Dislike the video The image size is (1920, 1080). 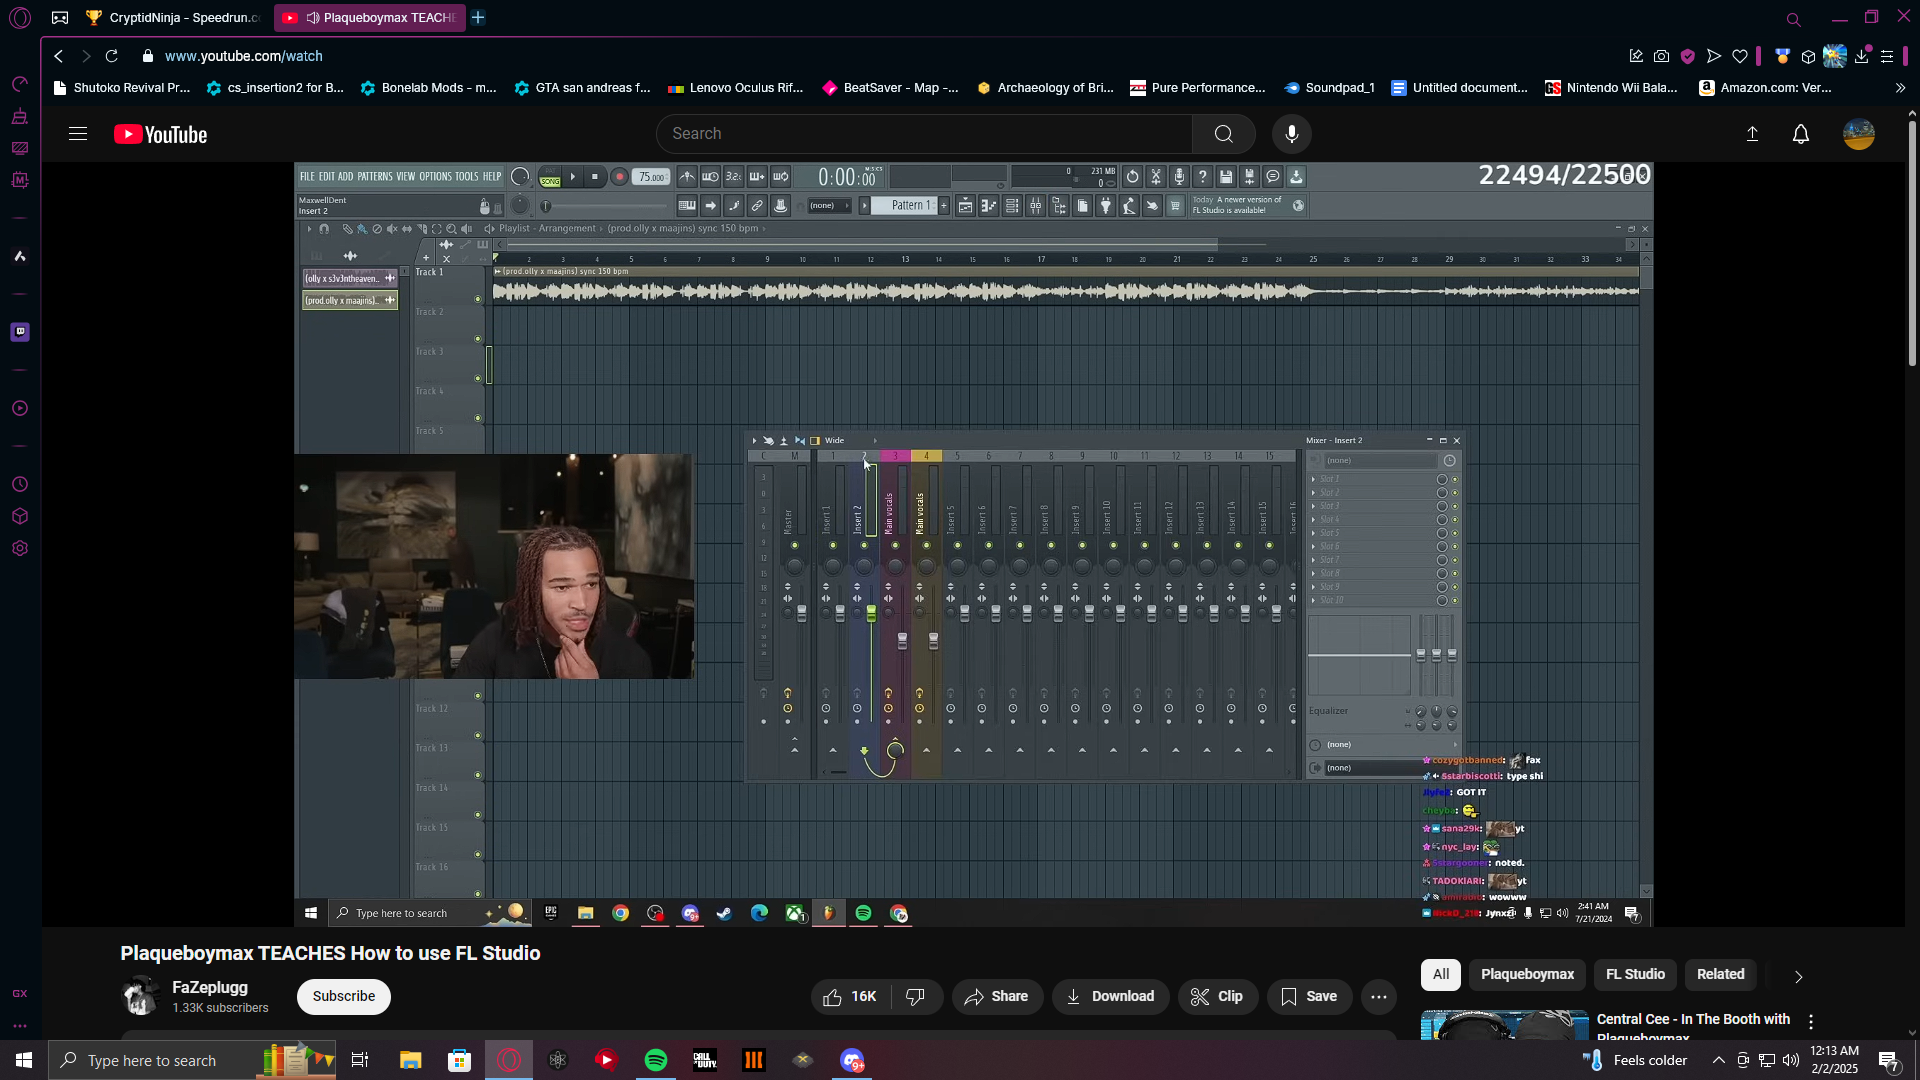pyautogui.click(x=915, y=996)
